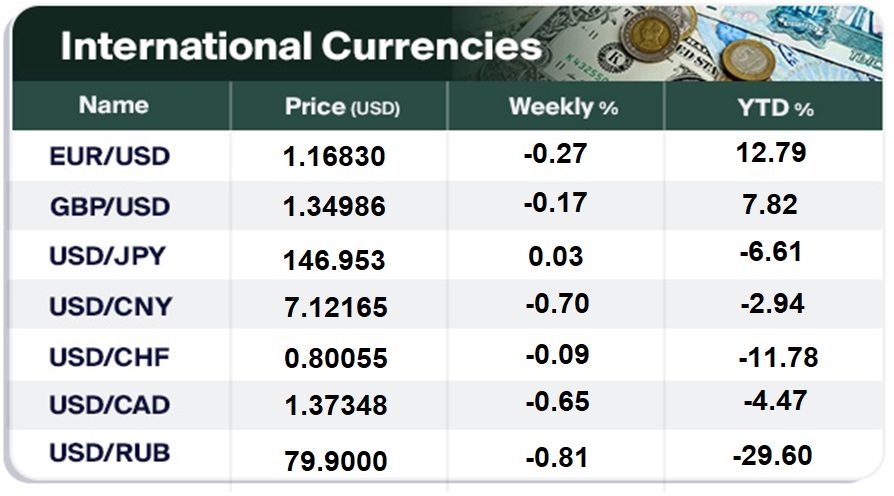Select the USD/RUB currency pair

tap(110, 453)
